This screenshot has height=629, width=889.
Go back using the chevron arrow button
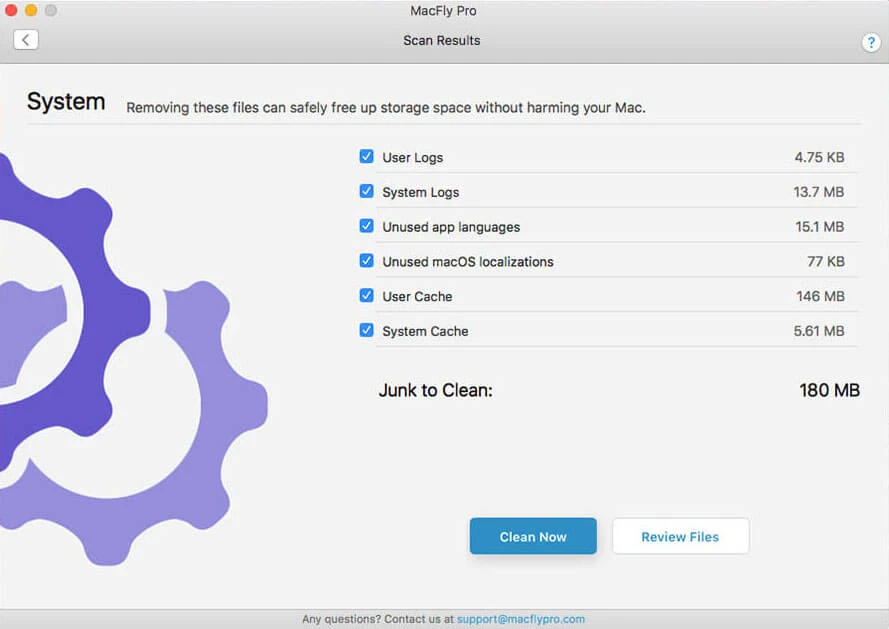[26, 40]
